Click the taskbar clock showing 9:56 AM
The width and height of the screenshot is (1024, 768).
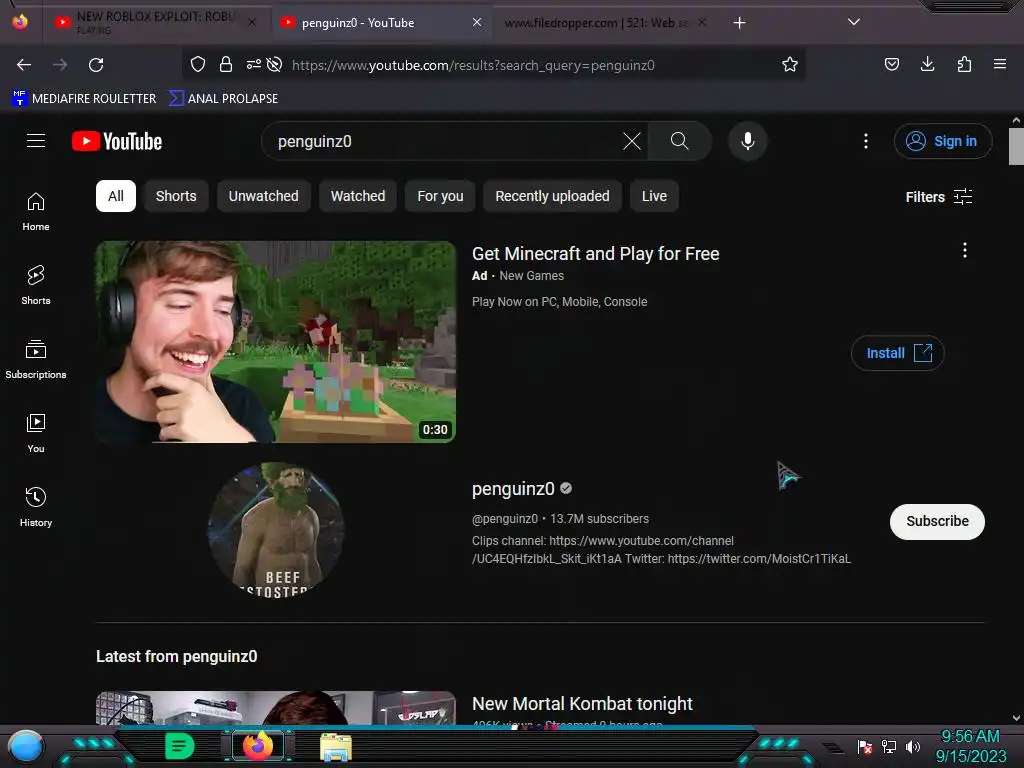(970, 746)
